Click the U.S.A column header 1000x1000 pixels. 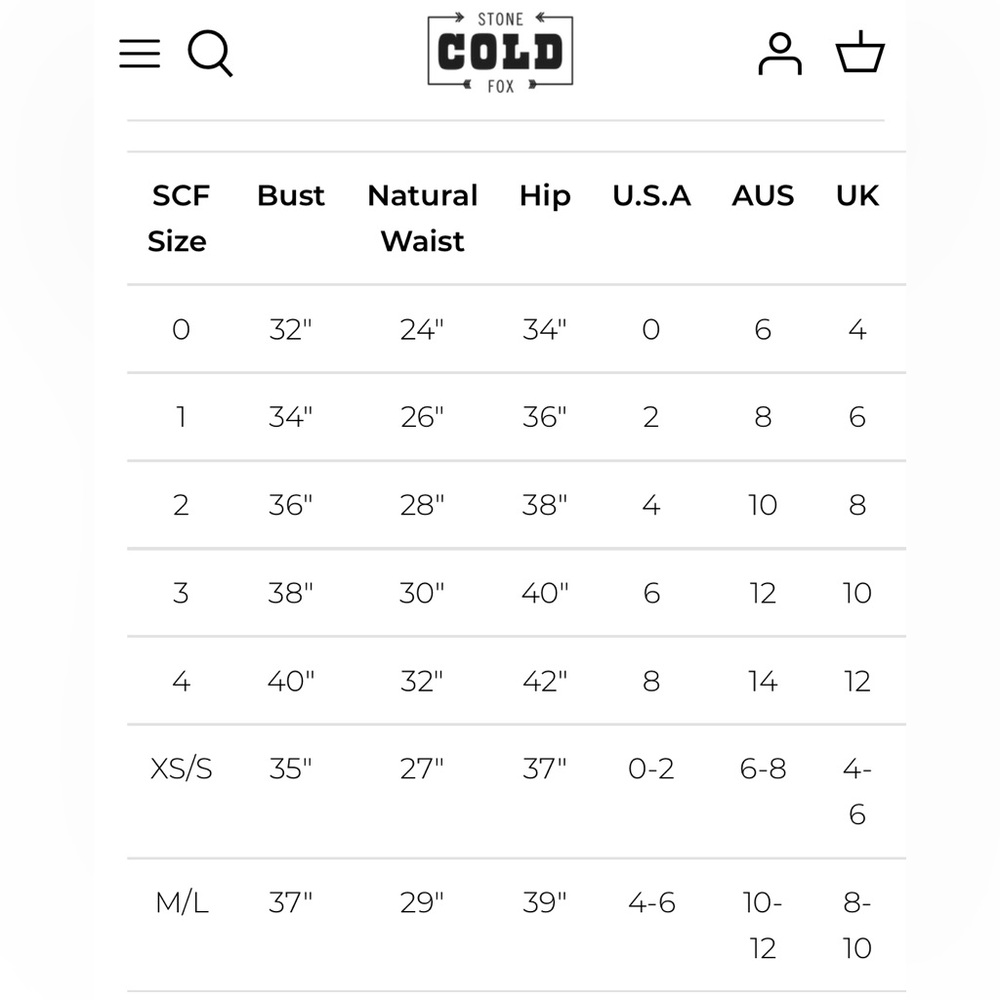point(652,195)
